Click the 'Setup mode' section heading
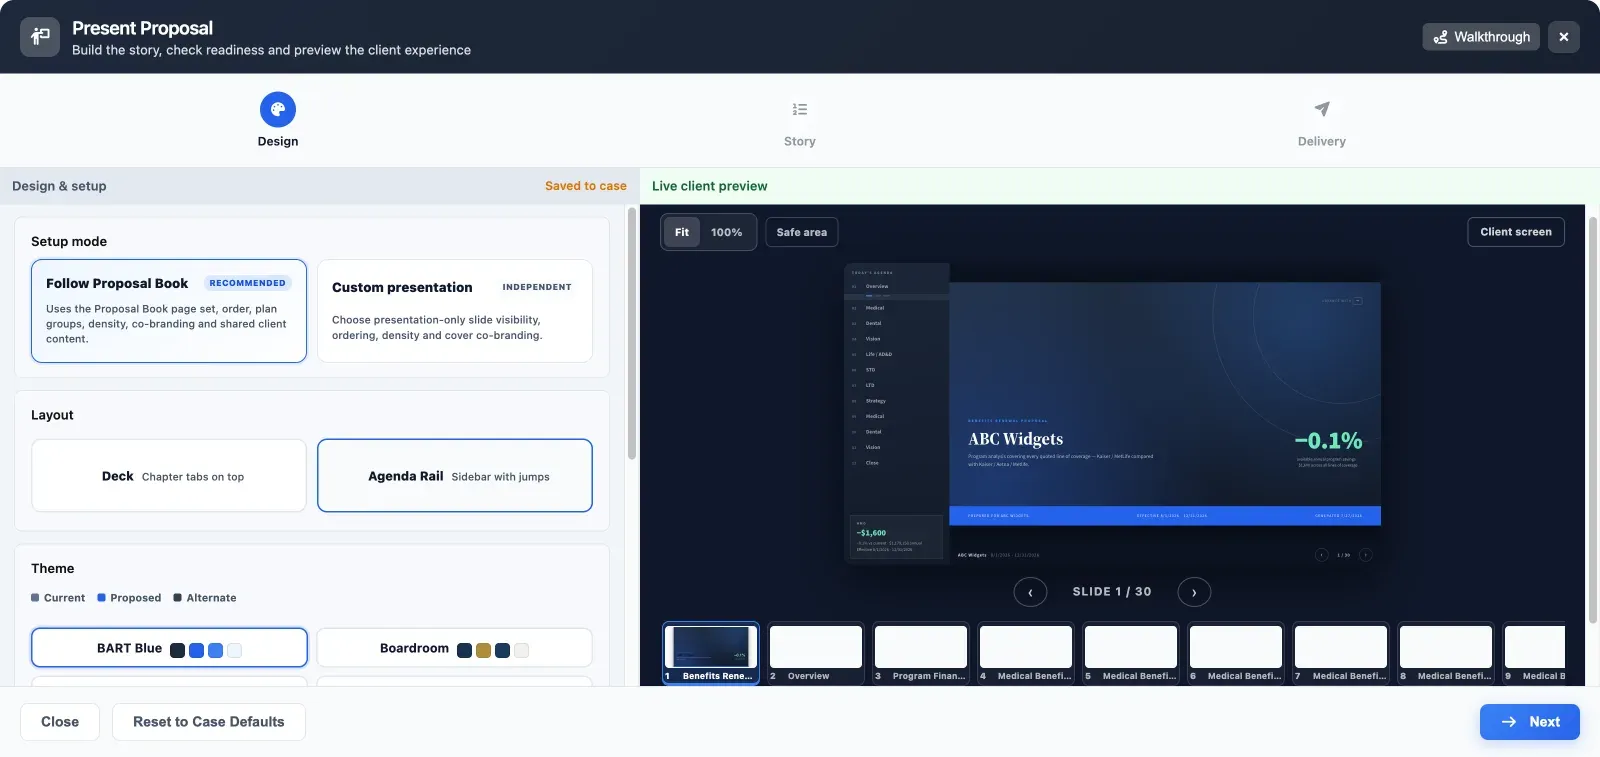 coord(69,242)
